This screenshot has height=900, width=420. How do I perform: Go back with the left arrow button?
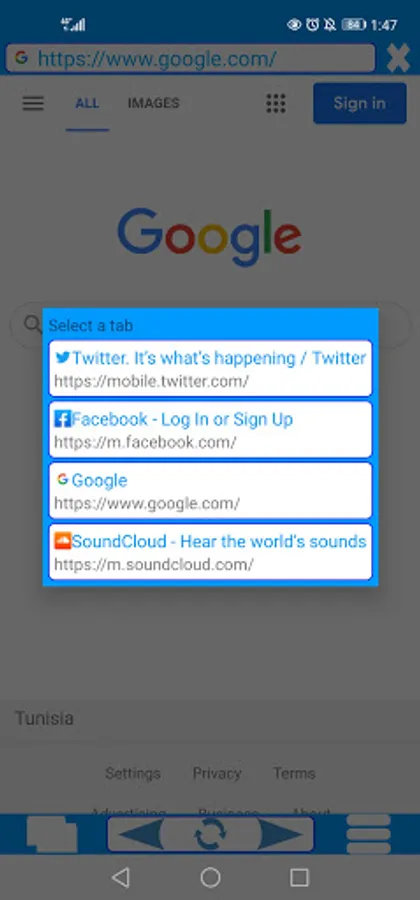140,834
